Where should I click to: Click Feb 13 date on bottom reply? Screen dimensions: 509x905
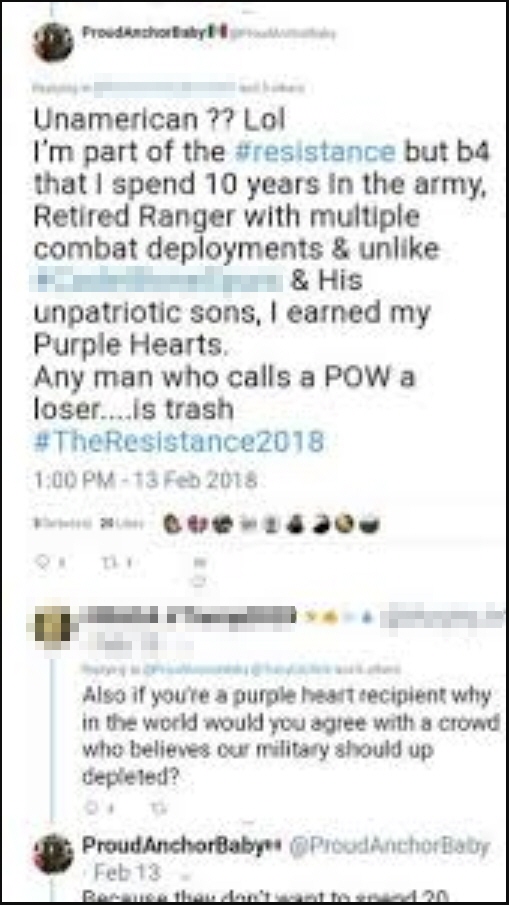[x=128, y=872]
